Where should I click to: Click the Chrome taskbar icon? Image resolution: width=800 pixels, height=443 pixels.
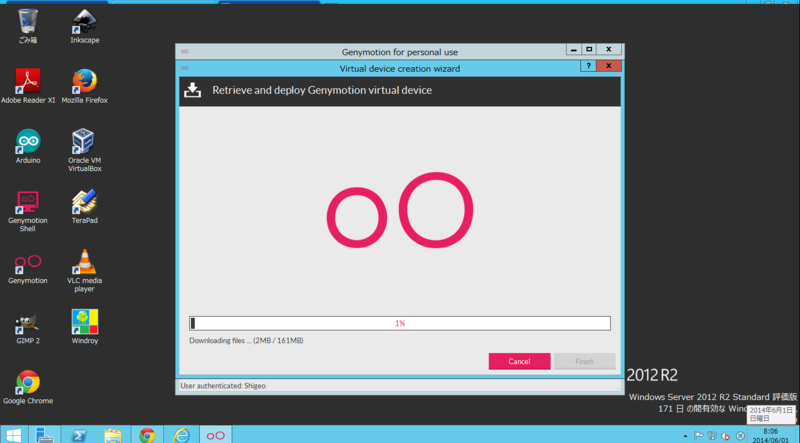(x=147, y=435)
